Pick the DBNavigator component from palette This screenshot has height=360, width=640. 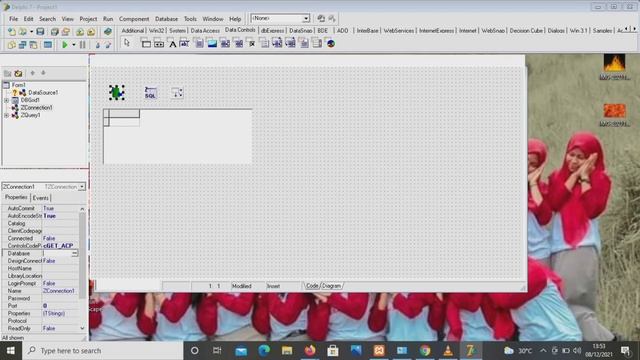pos(159,43)
